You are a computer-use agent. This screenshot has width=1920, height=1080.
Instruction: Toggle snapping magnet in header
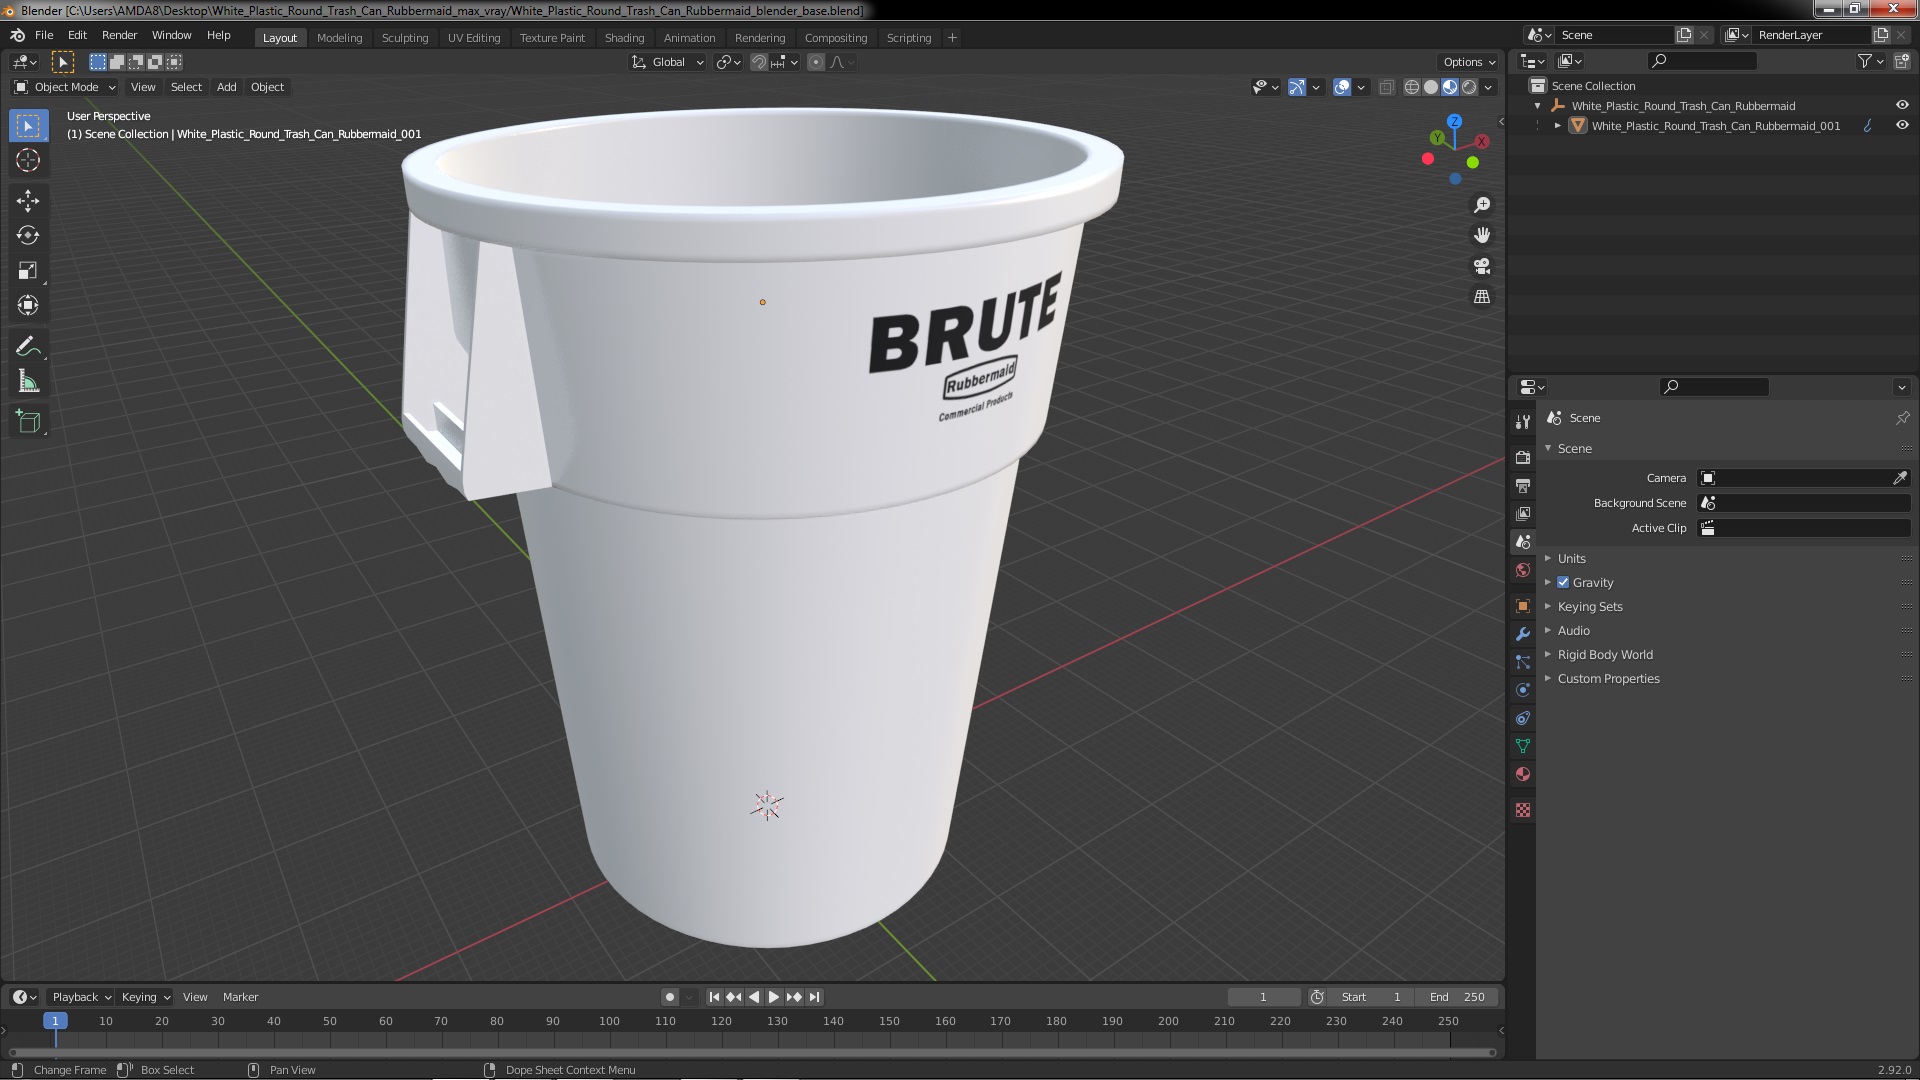coord(759,62)
